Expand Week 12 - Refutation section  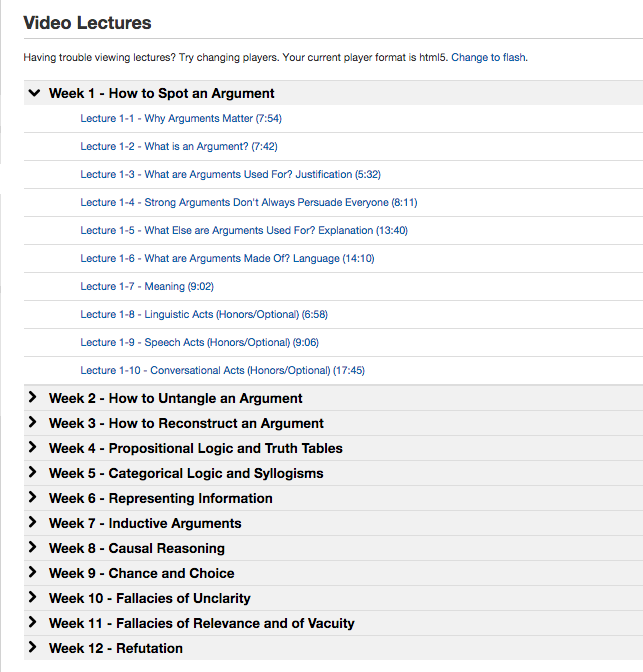pyautogui.click(x=115, y=648)
